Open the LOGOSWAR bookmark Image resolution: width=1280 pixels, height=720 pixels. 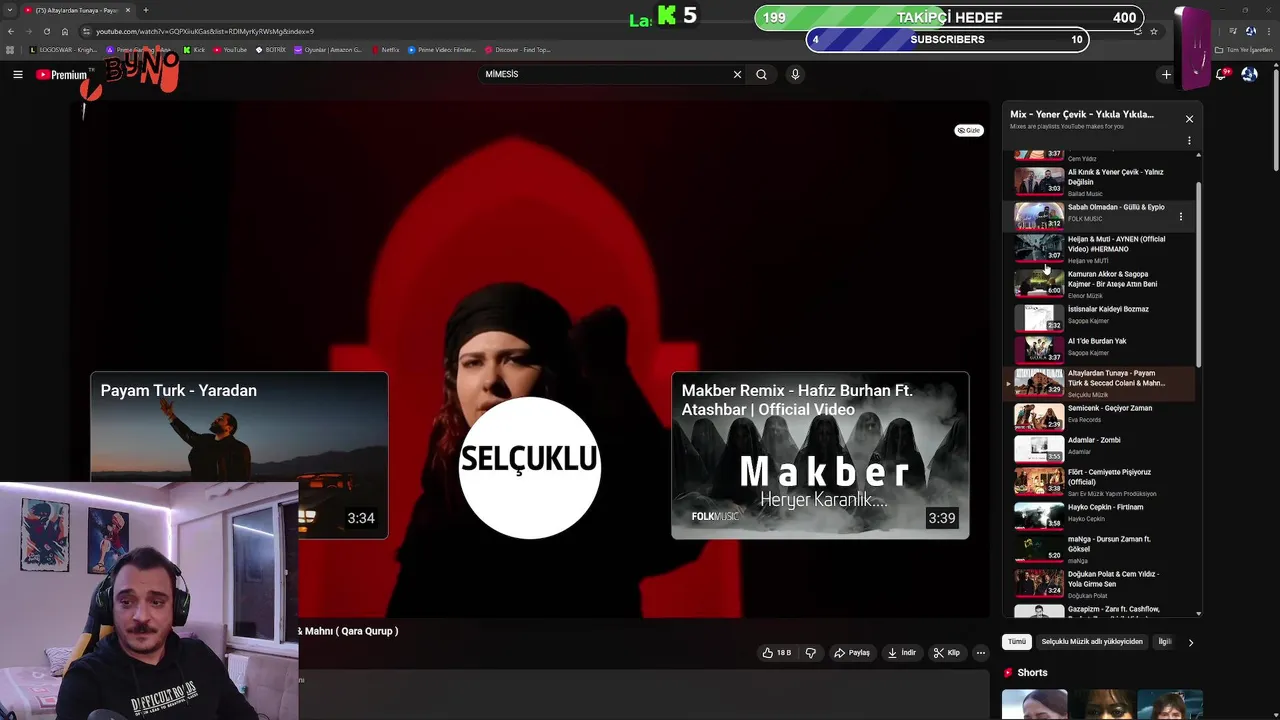pos(64,50)
